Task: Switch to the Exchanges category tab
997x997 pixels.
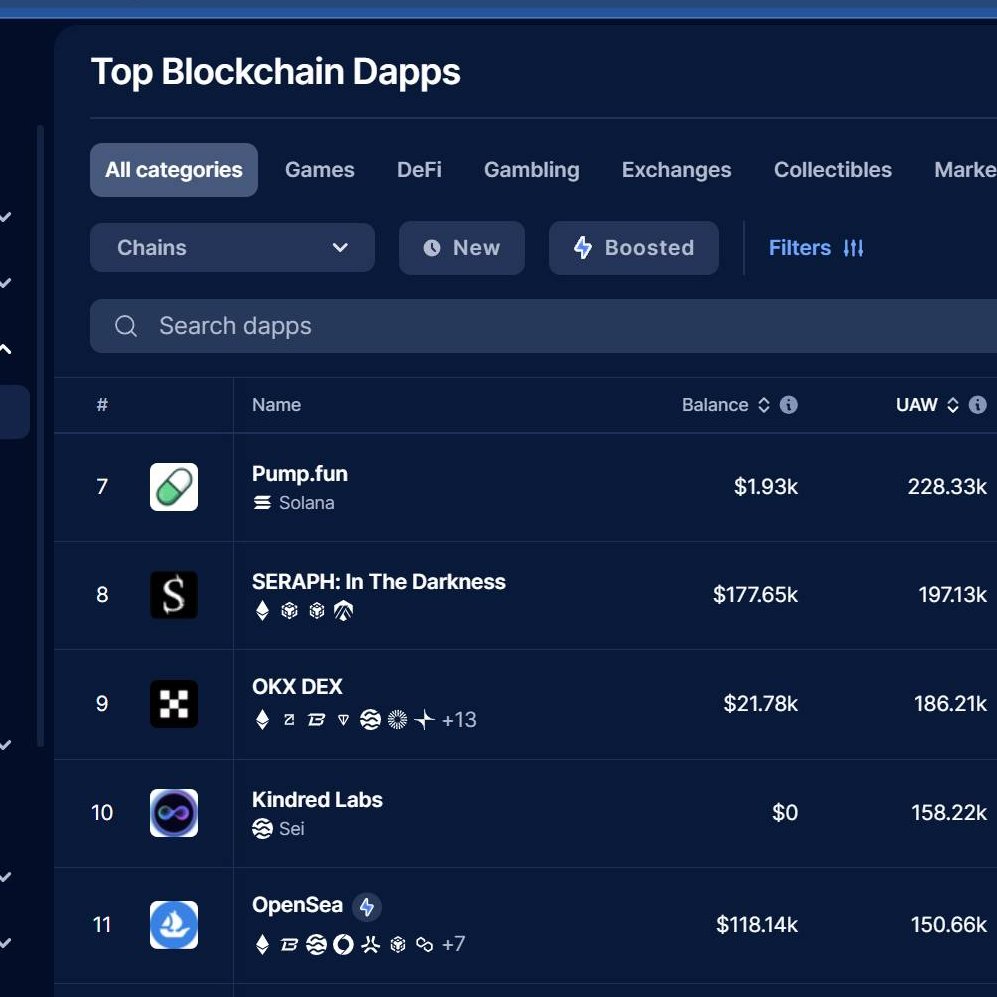Action: pyautogui.click(x=677, y=170)
